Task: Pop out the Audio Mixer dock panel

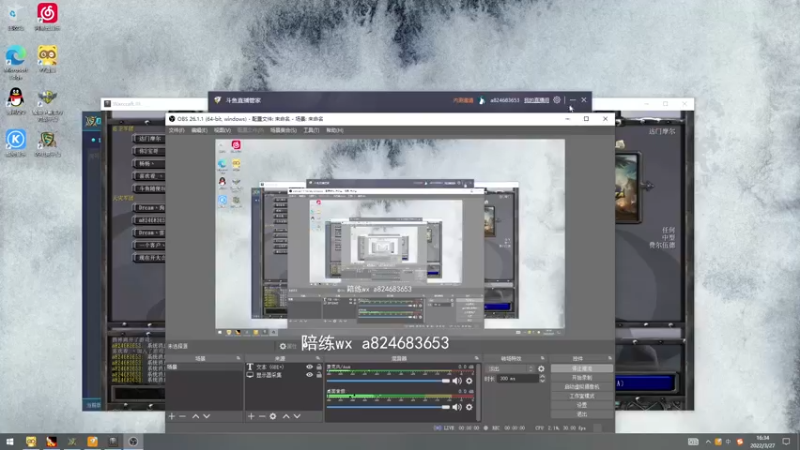Action: pyautogui.click(x=477, y=359)
